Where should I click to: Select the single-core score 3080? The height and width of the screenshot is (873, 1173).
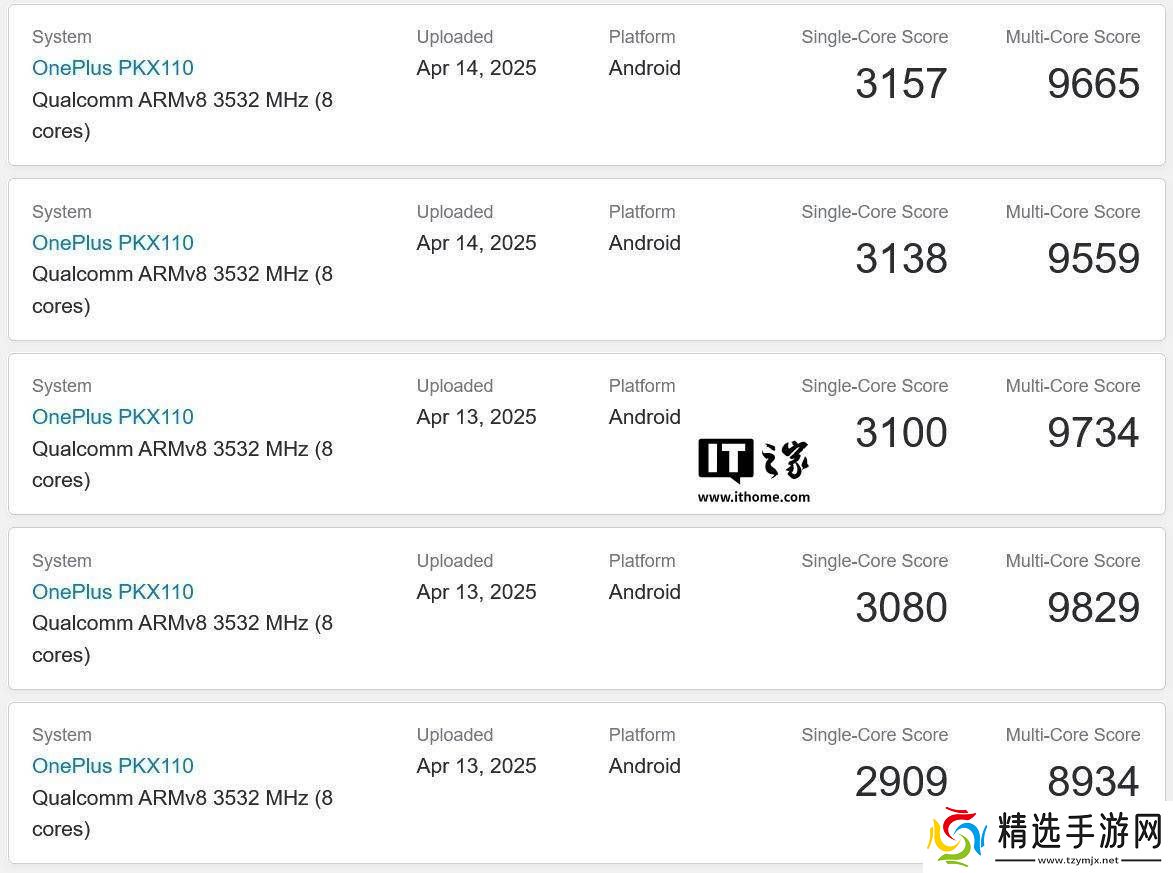(901, 608)
